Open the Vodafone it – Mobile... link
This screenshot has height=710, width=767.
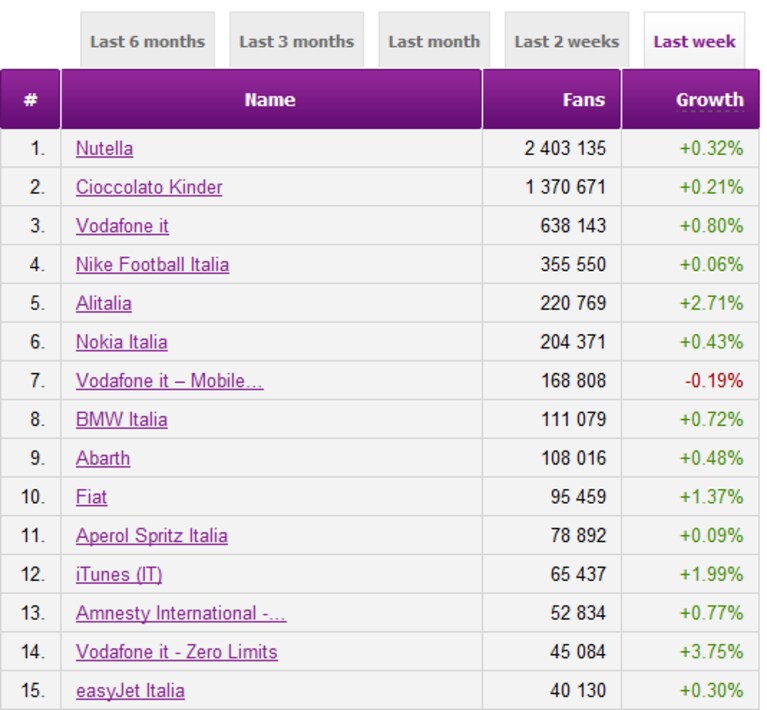169,380
